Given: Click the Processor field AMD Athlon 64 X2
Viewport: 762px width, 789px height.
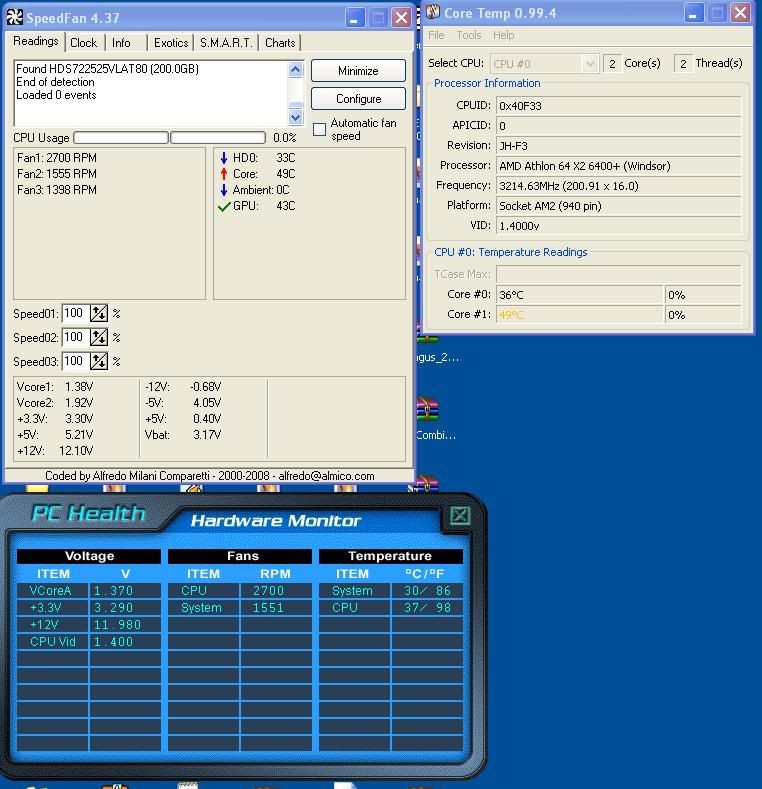Looking at the screenshot, I should pyautogui.click(x=619, y=166).
